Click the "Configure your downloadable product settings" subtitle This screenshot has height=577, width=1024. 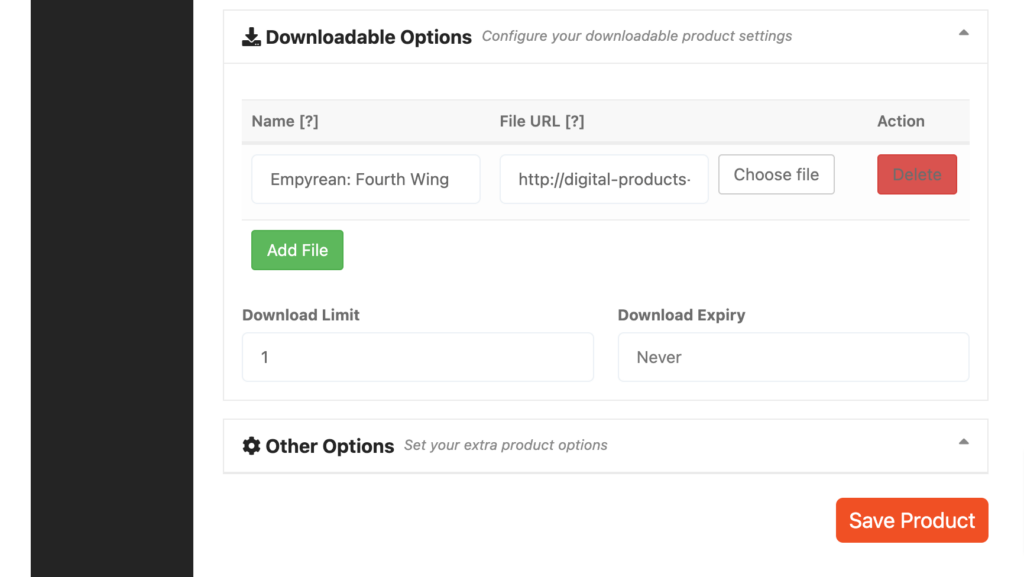point(636,36)
